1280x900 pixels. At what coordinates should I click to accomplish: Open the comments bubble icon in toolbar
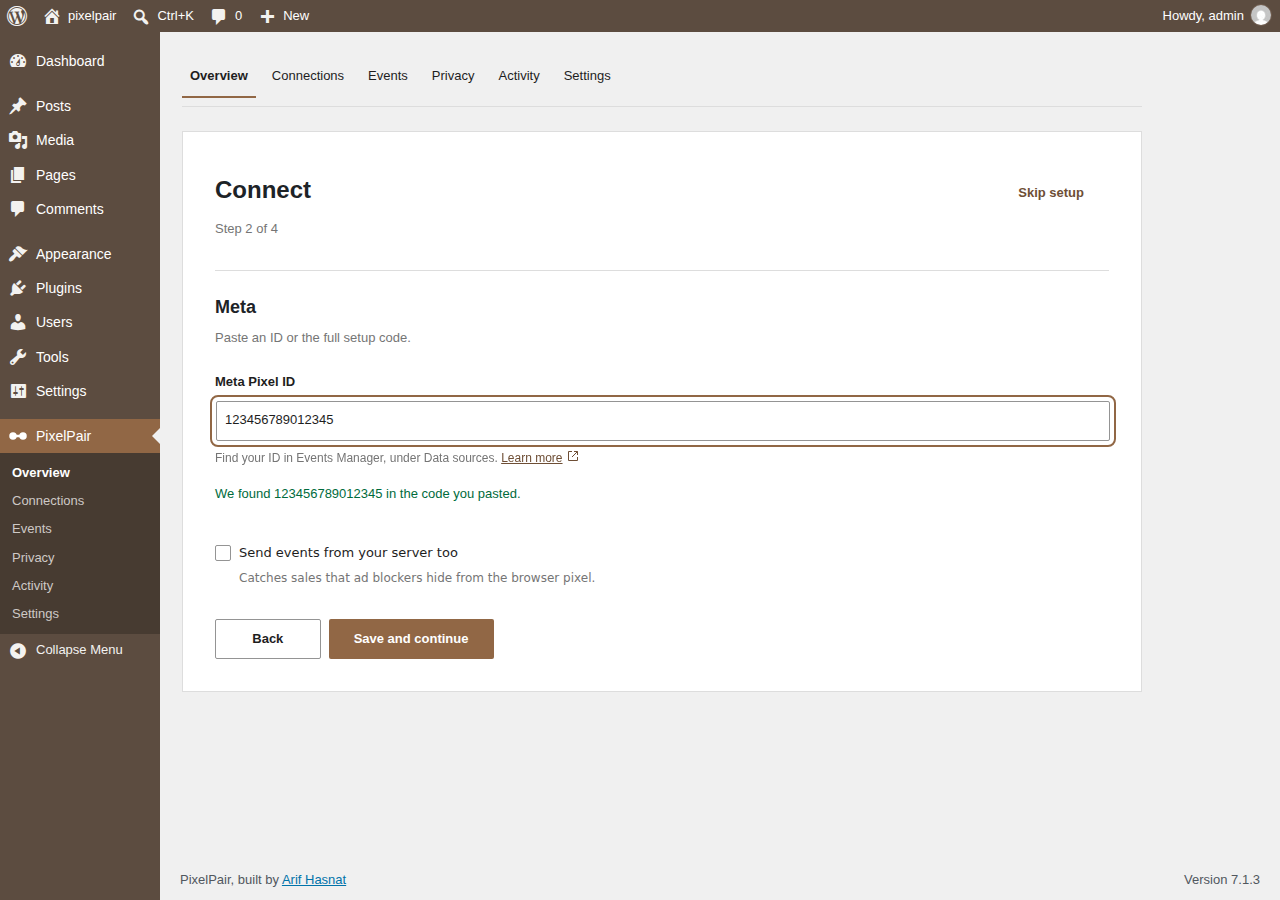click(x=218, y=16)
